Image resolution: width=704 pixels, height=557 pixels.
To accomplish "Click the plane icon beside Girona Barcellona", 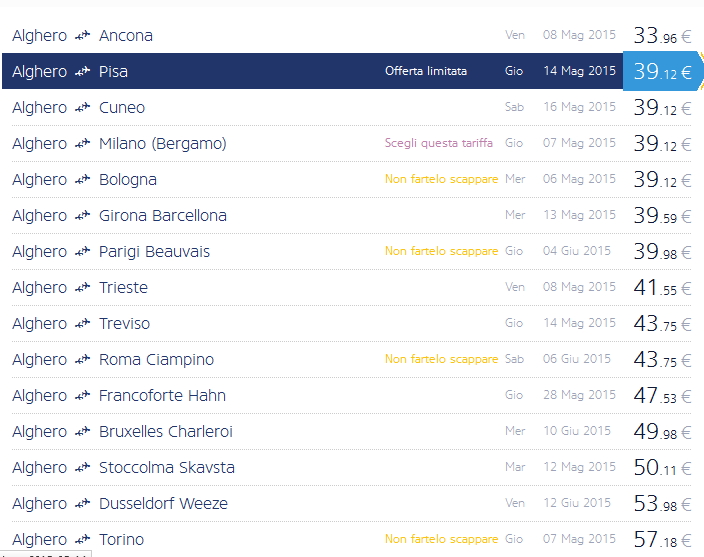I will pos(83,216).
